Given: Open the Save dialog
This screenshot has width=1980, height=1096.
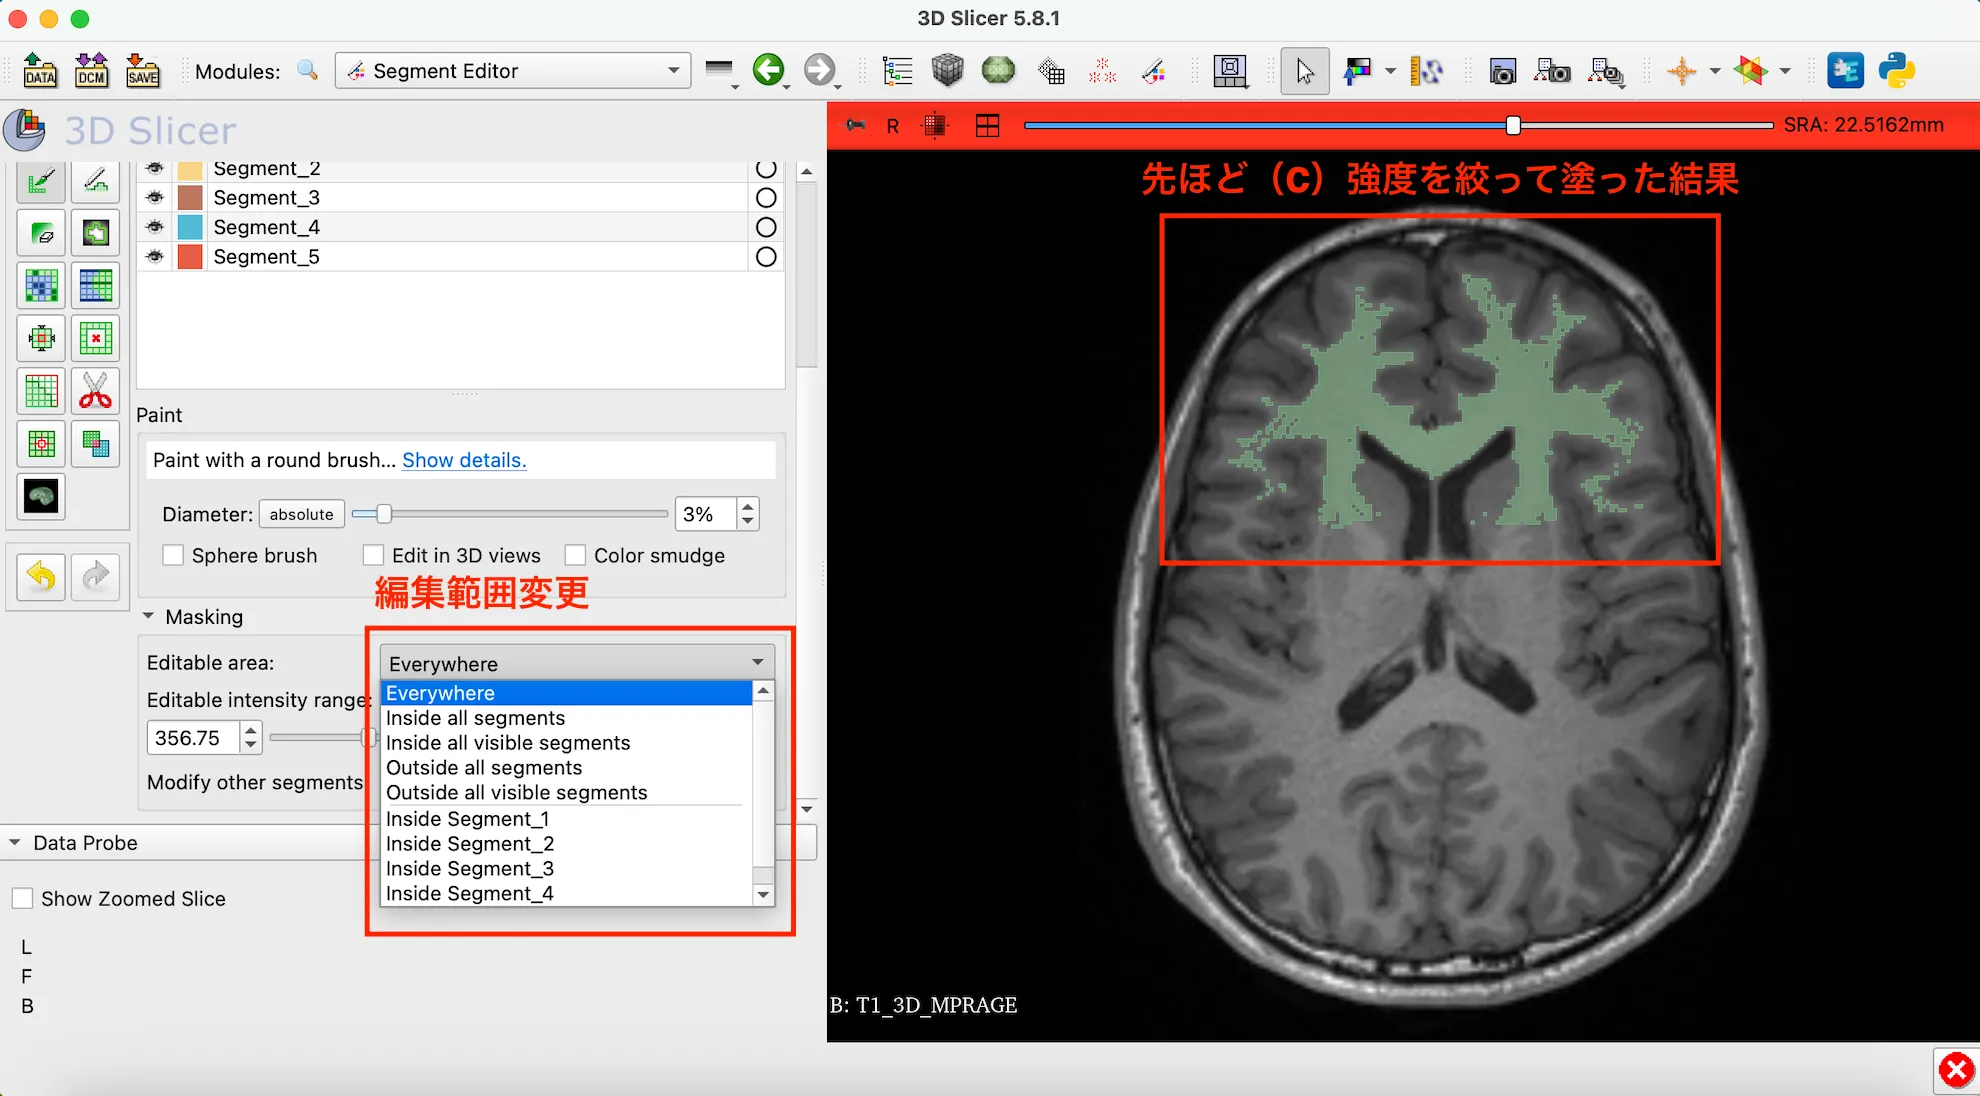Looking at the screenshot, I should click(x=143, y=70).
